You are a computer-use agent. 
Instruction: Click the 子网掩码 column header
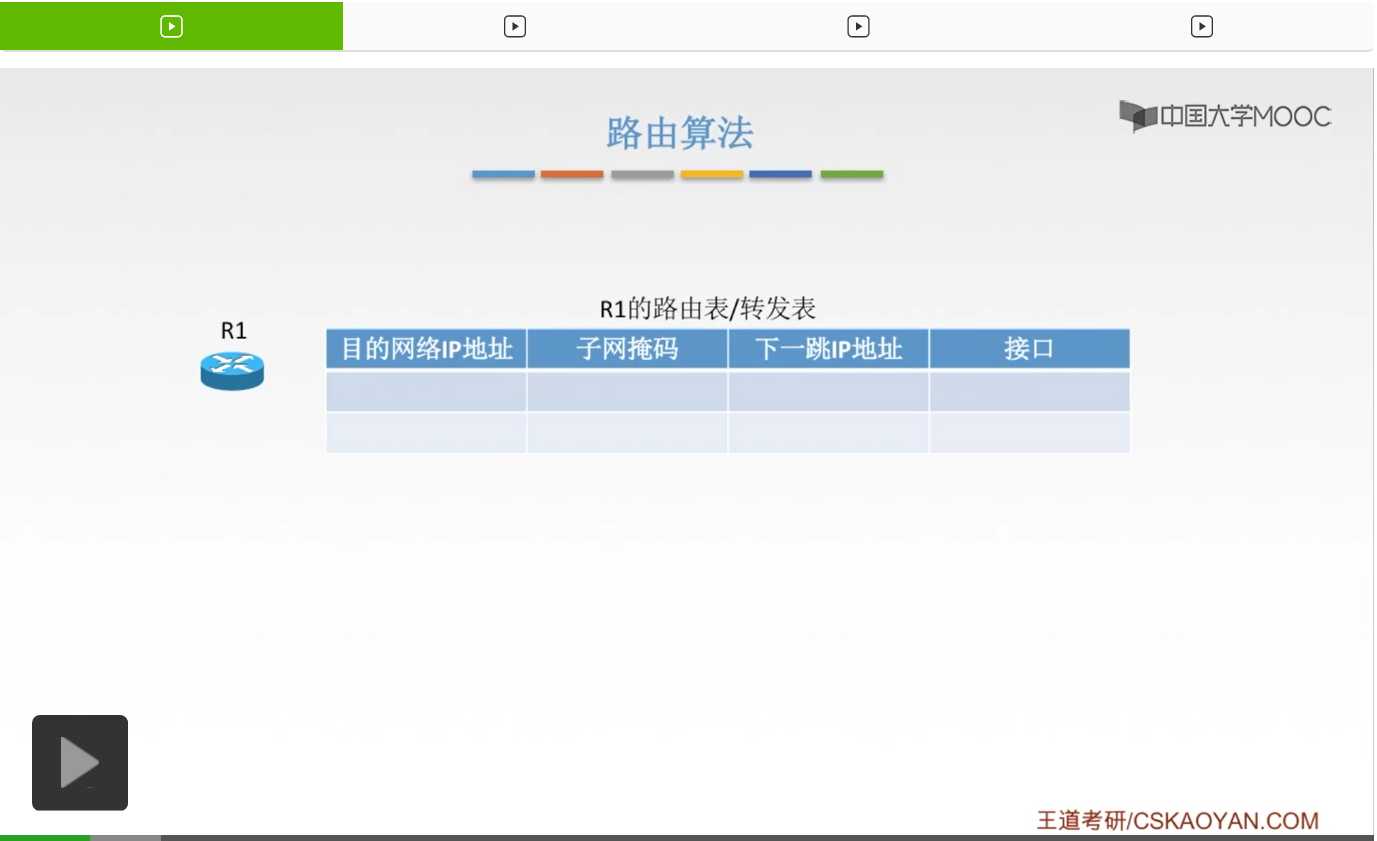click(x=628, y=349)
